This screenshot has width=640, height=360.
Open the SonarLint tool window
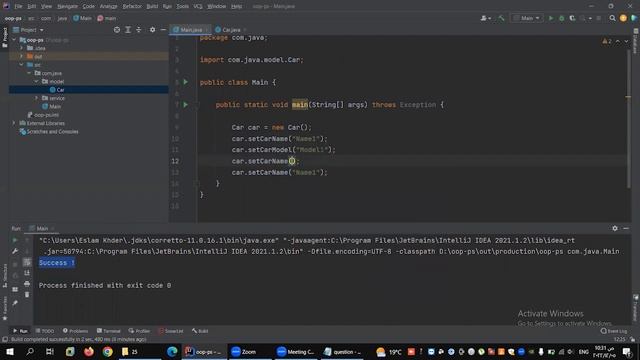(171, 331)
